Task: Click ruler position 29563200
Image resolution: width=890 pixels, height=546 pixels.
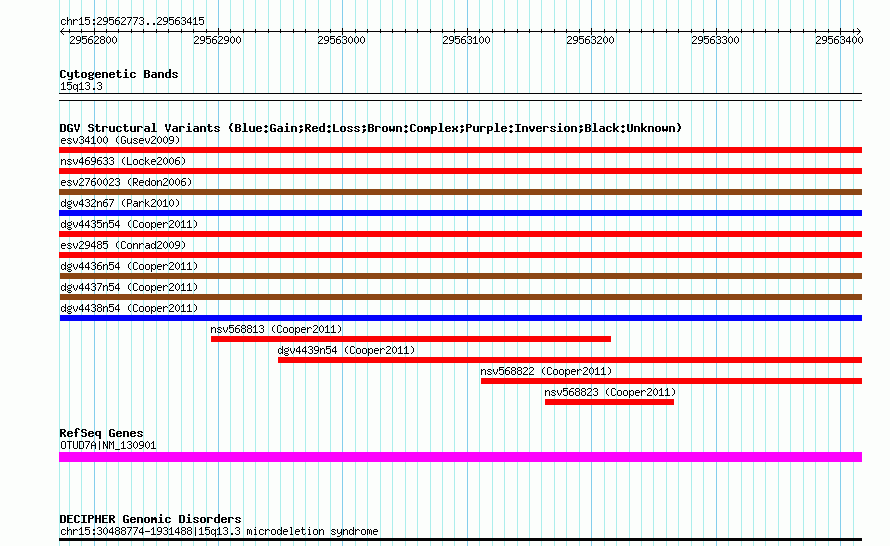Action: click(591, 40)
